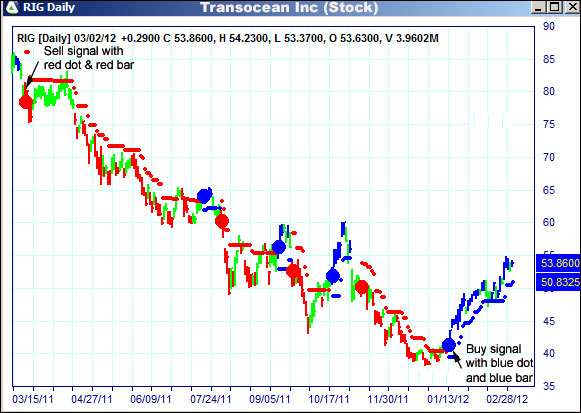Click the 01/13/12 date axis label
The width and height of the screenshot is (581, 413).
(x=448, y=400)
